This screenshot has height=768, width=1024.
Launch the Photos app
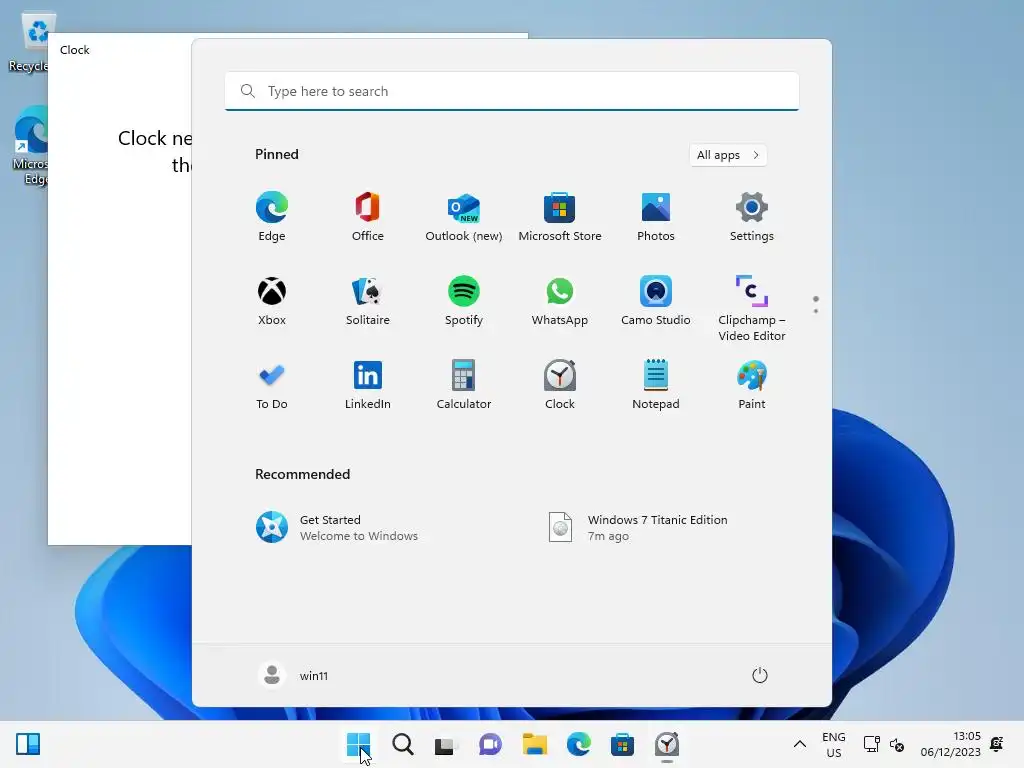point(656,217)
